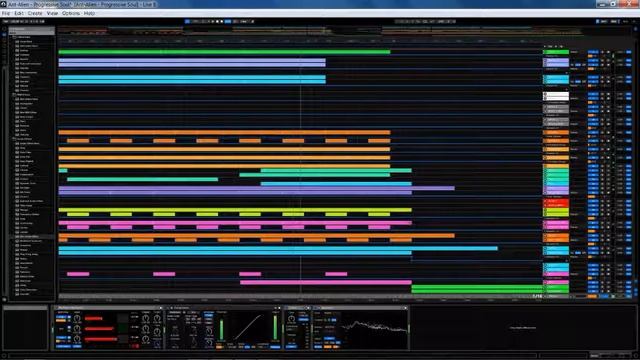Adjust the bottom red slider in the first device
This screenshot has height=360, width=640.
click(x=101, y=339)
